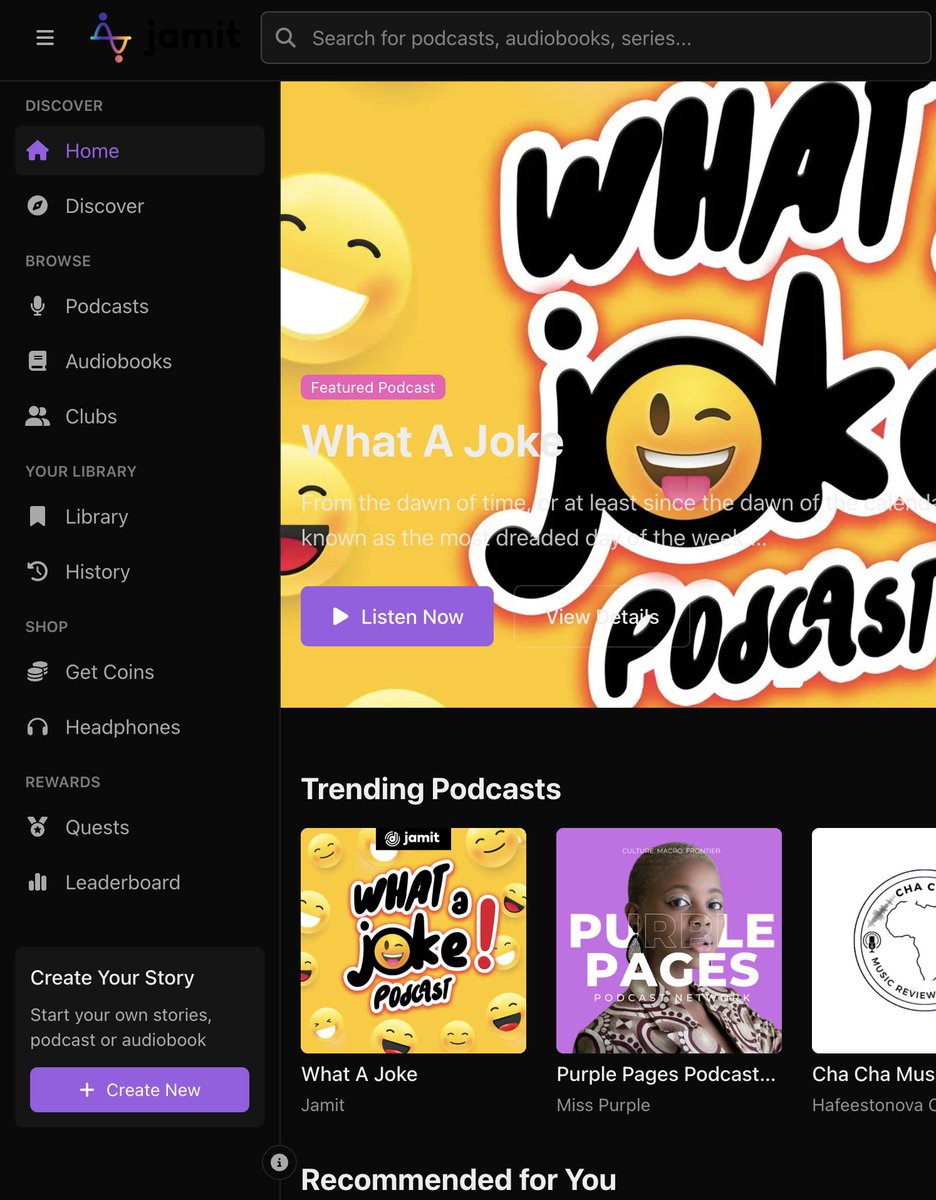Click What A Joke title under Trending
The height and width of the screenshot is (1200, 936).
point(359,1074)
